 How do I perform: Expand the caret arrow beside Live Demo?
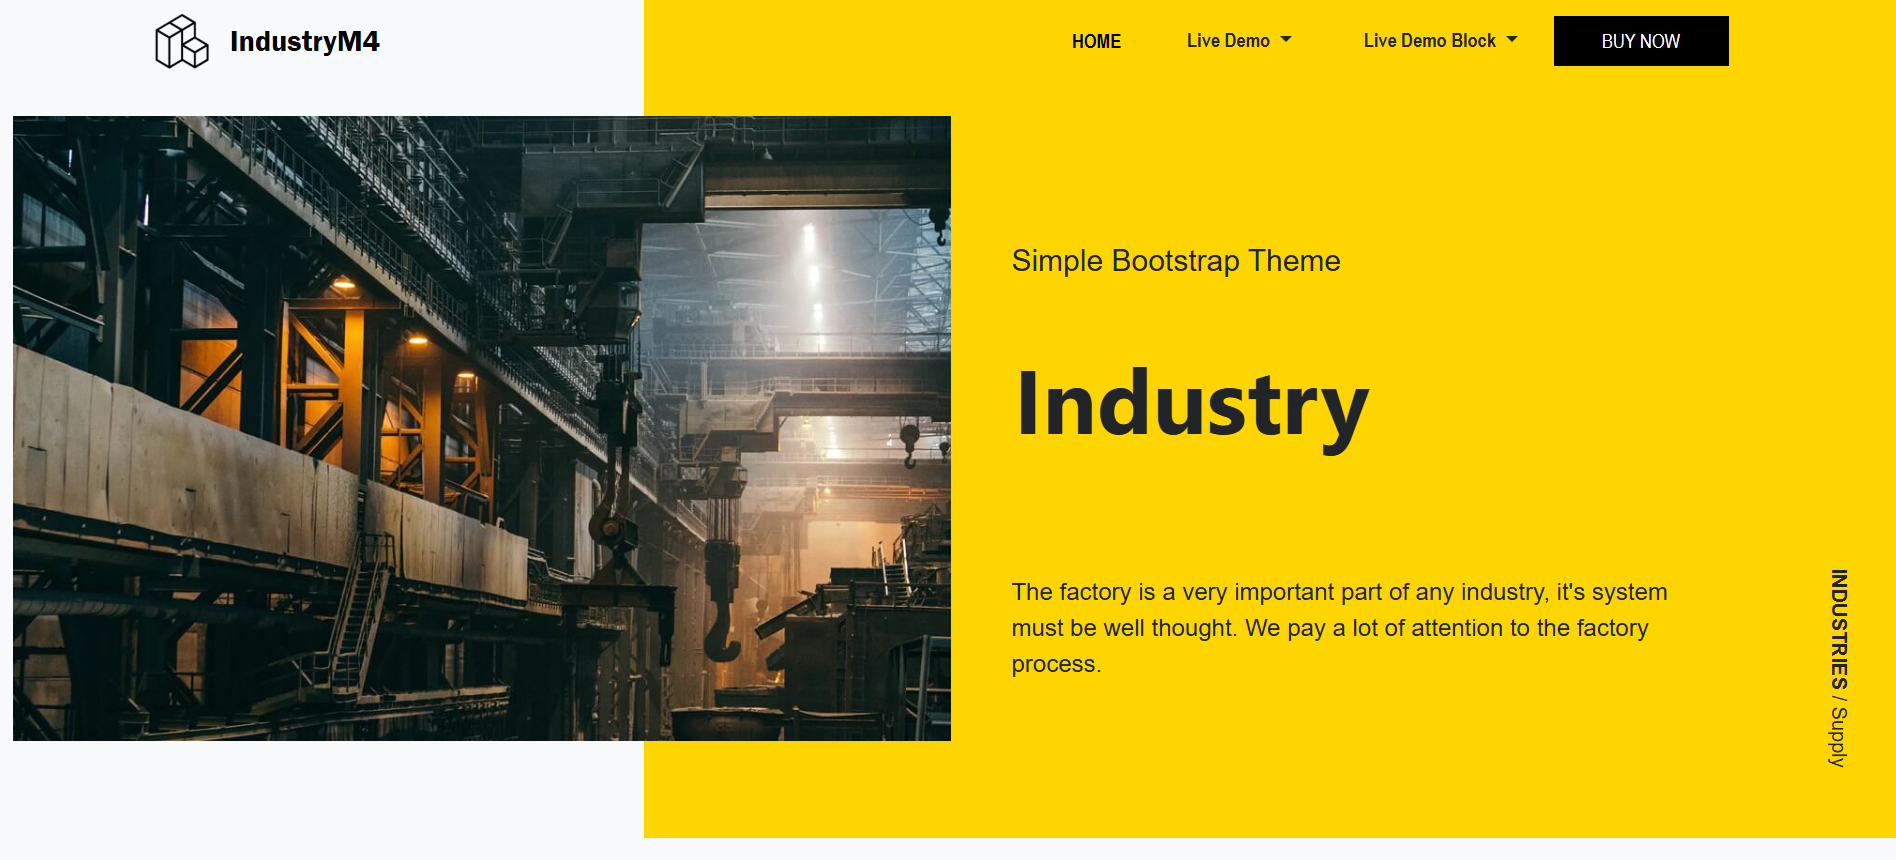[1286, 40]
